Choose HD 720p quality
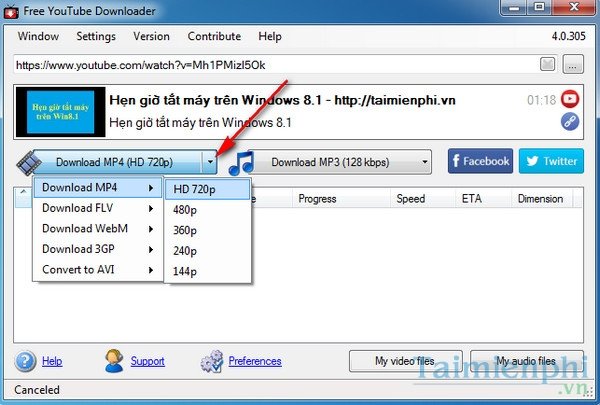600x405 pixels. point(208,189)
